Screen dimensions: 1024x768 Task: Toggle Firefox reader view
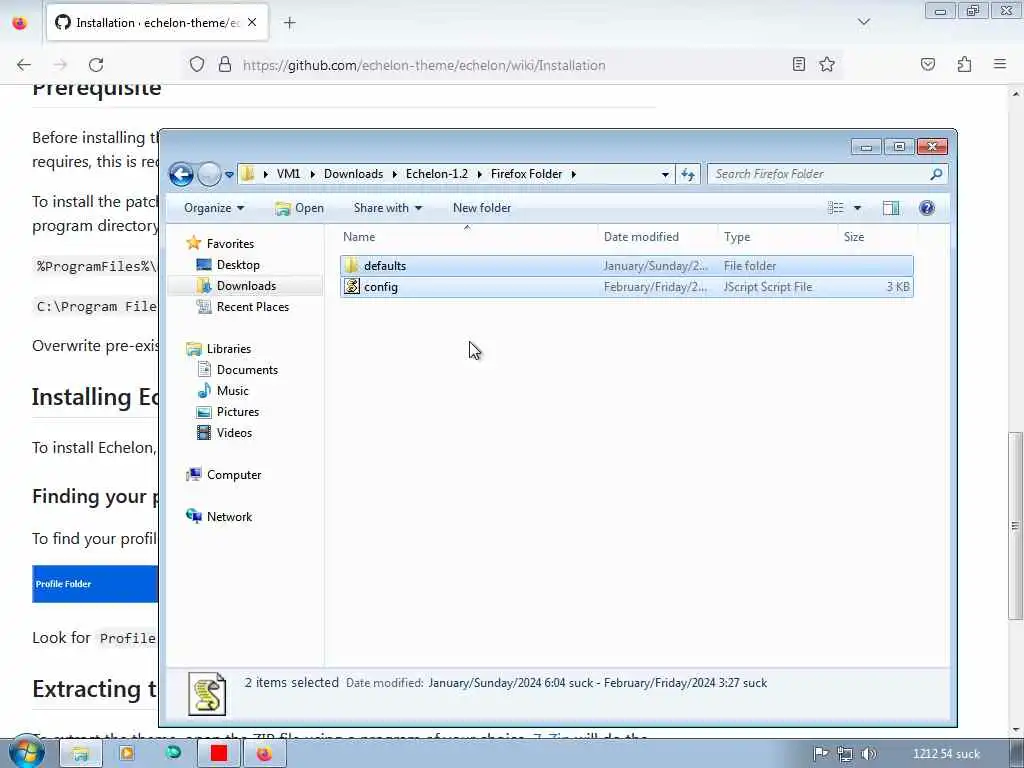pyautogui.click(x=799, y=64)
